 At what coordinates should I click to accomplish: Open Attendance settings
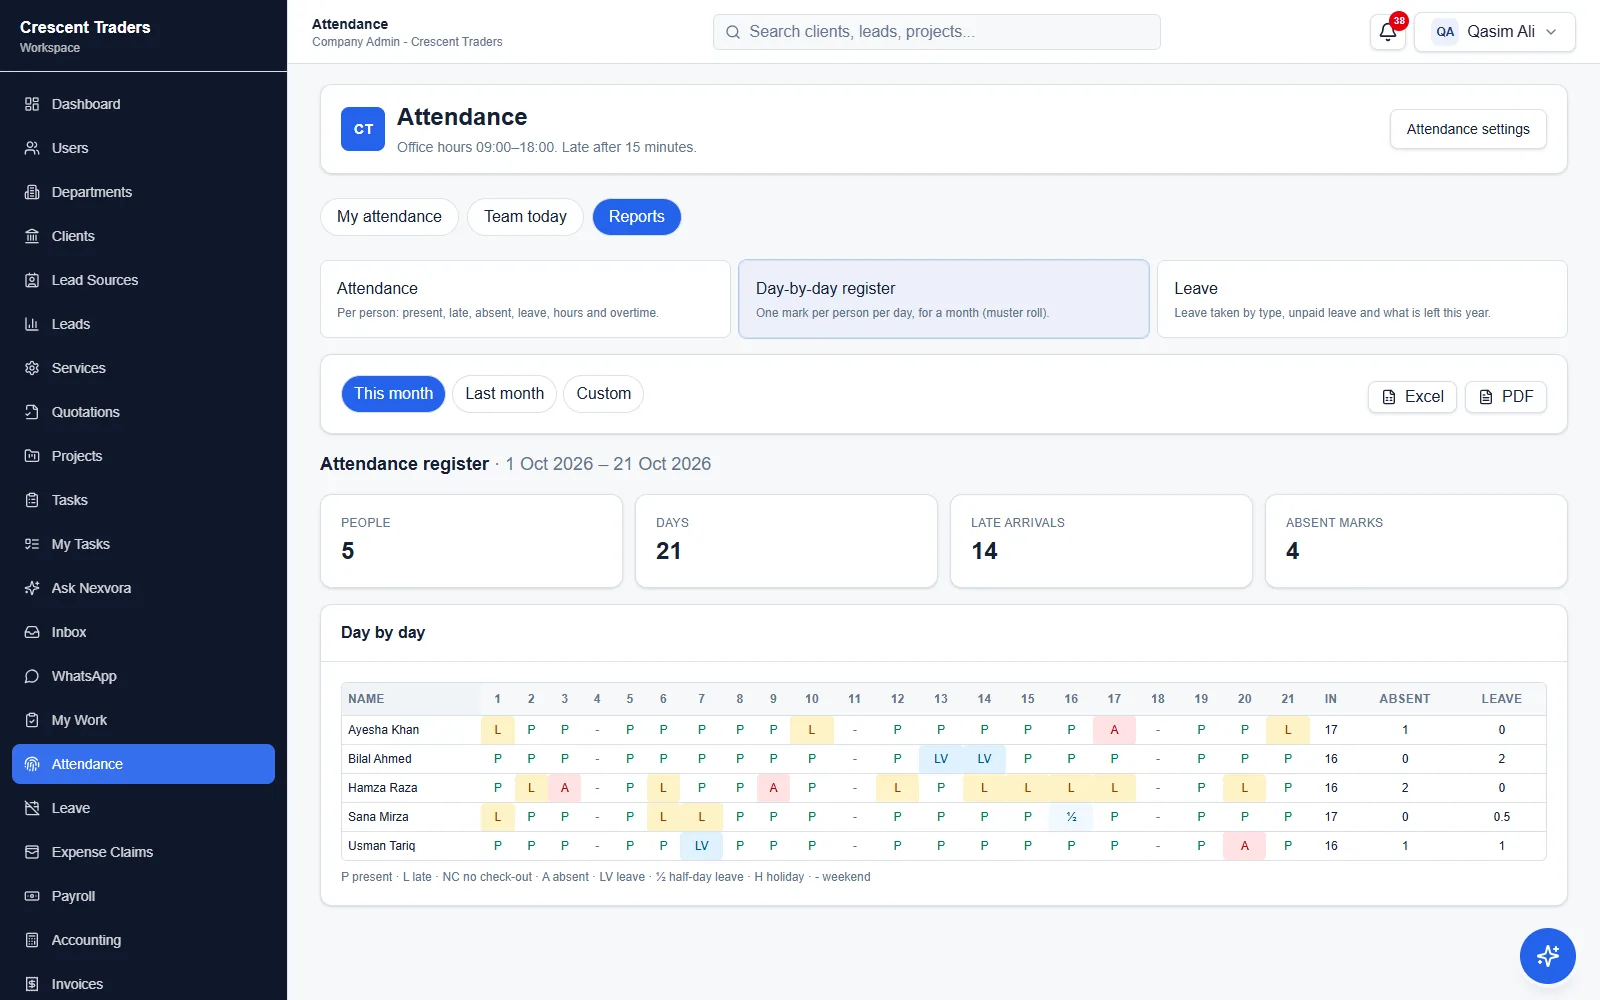(x=1468, y=129)
